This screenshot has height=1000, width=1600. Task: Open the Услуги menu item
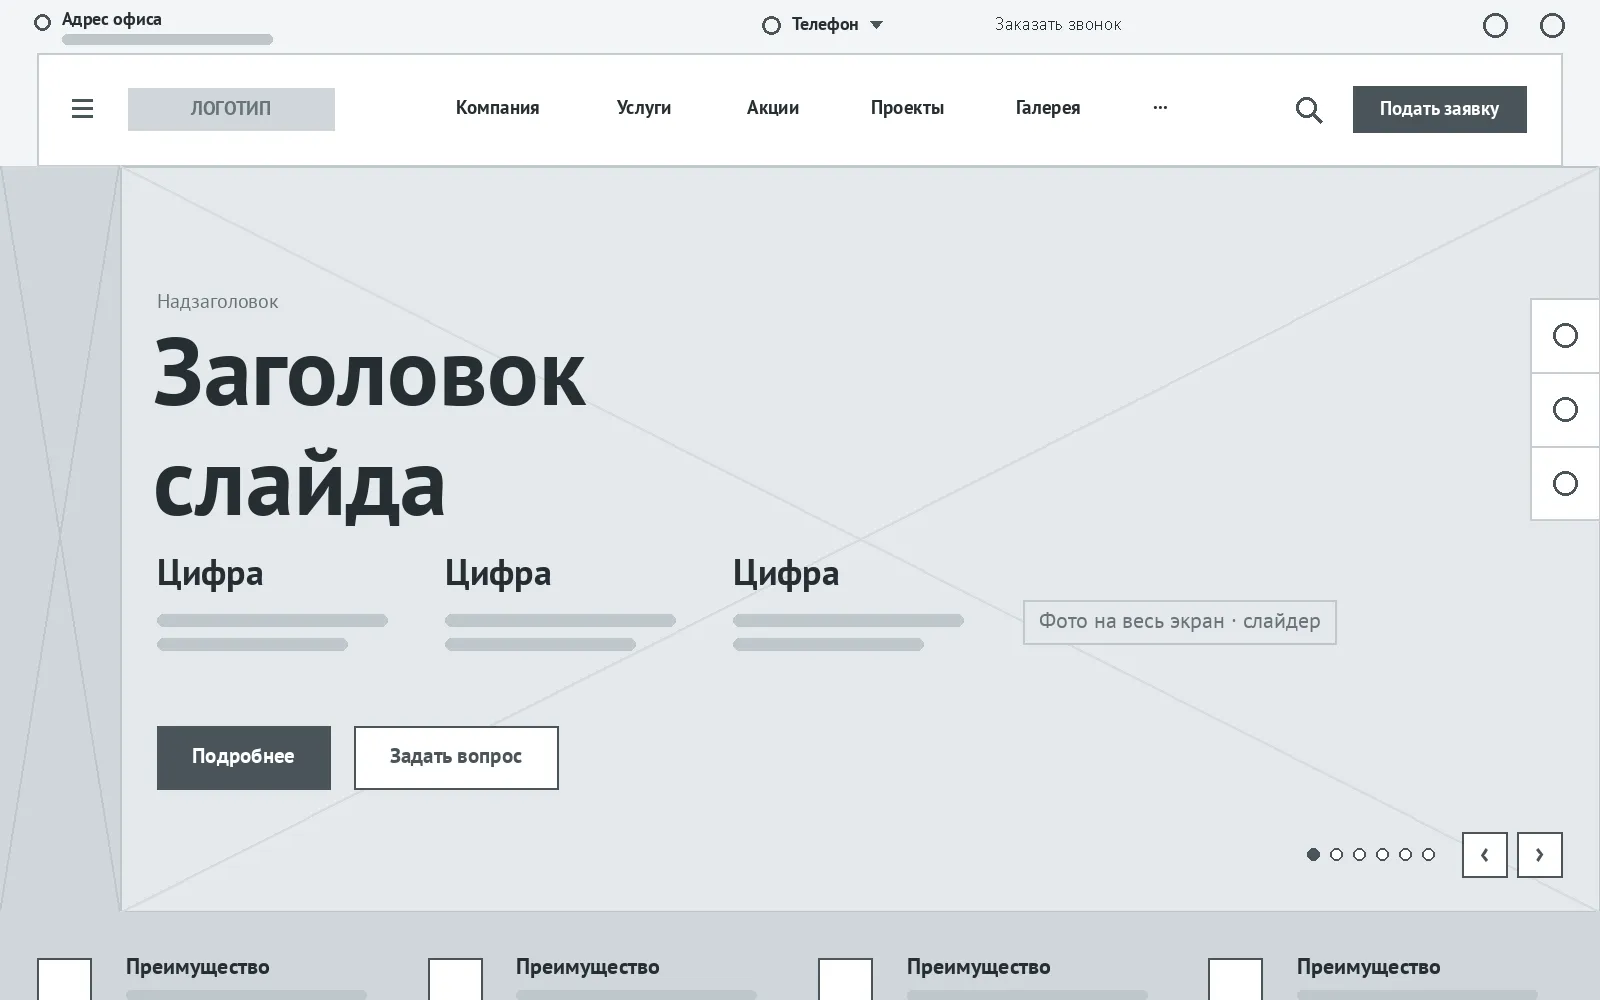643,108
